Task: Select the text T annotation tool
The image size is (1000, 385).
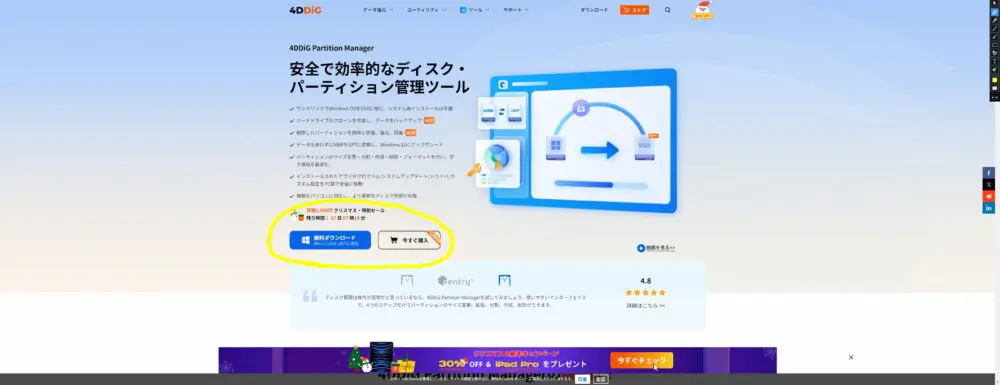Action: coord(994,61)
